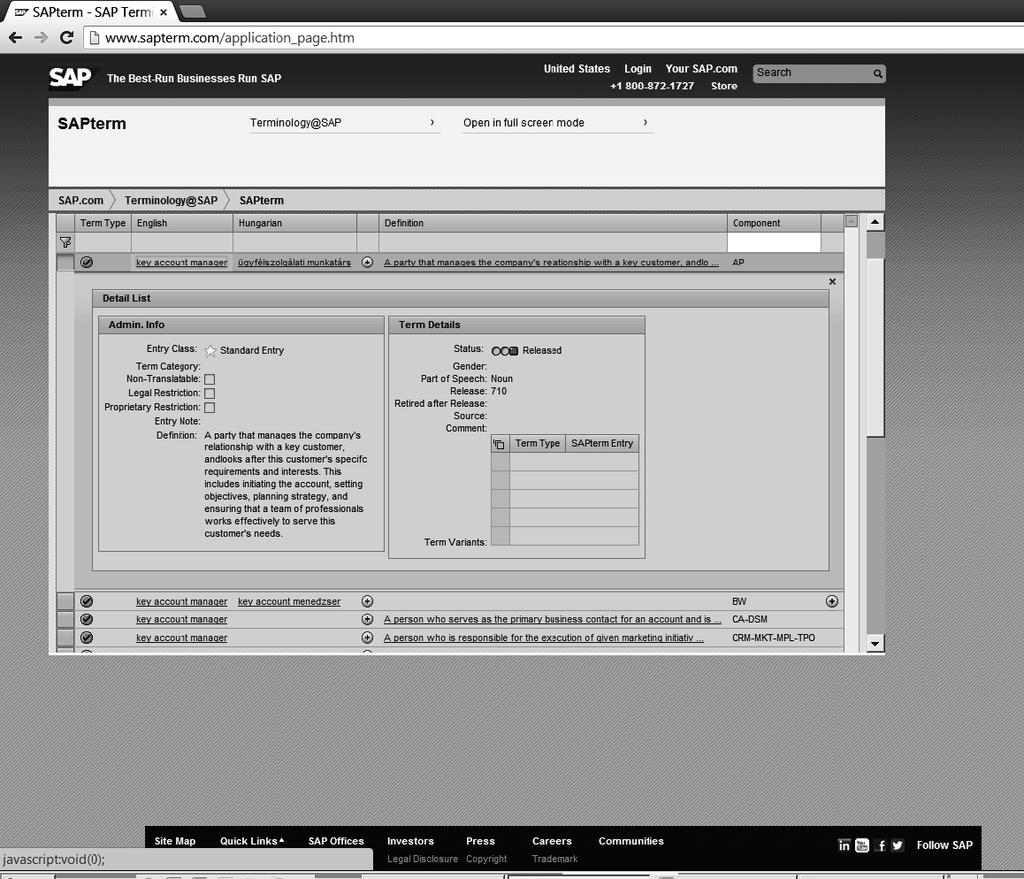The height and width of the screenshot is (879, 1024).
Task: Click in the header Search field
Action: click(812, 73)
